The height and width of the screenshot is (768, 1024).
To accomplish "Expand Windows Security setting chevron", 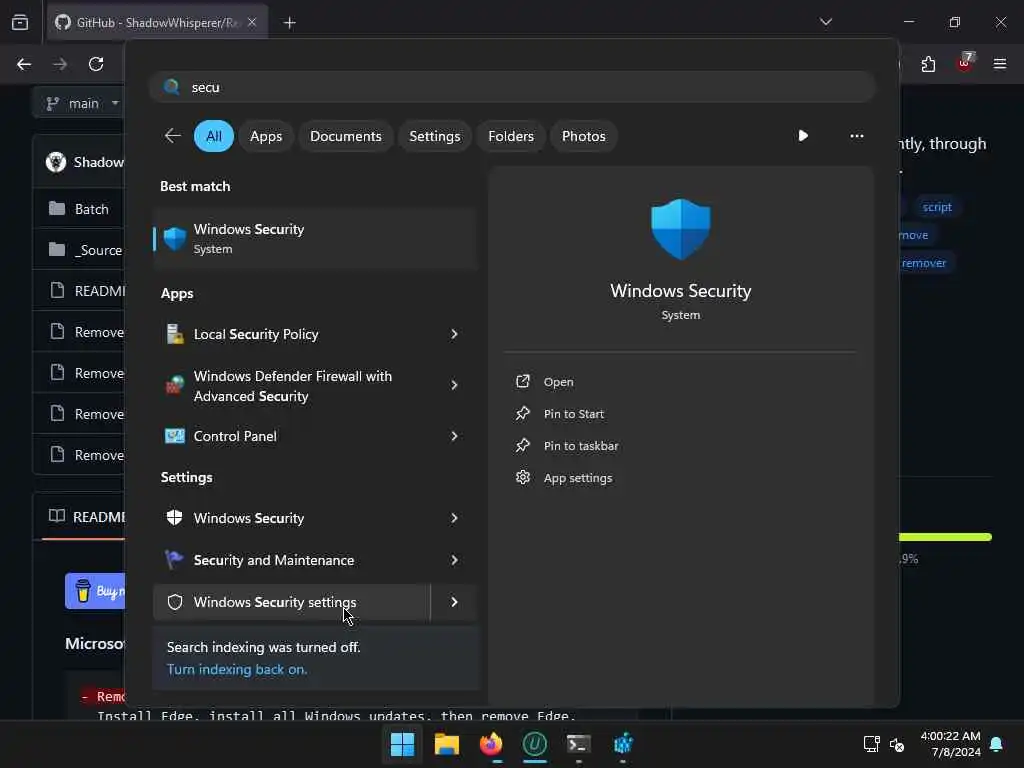I will pos(455,518).
